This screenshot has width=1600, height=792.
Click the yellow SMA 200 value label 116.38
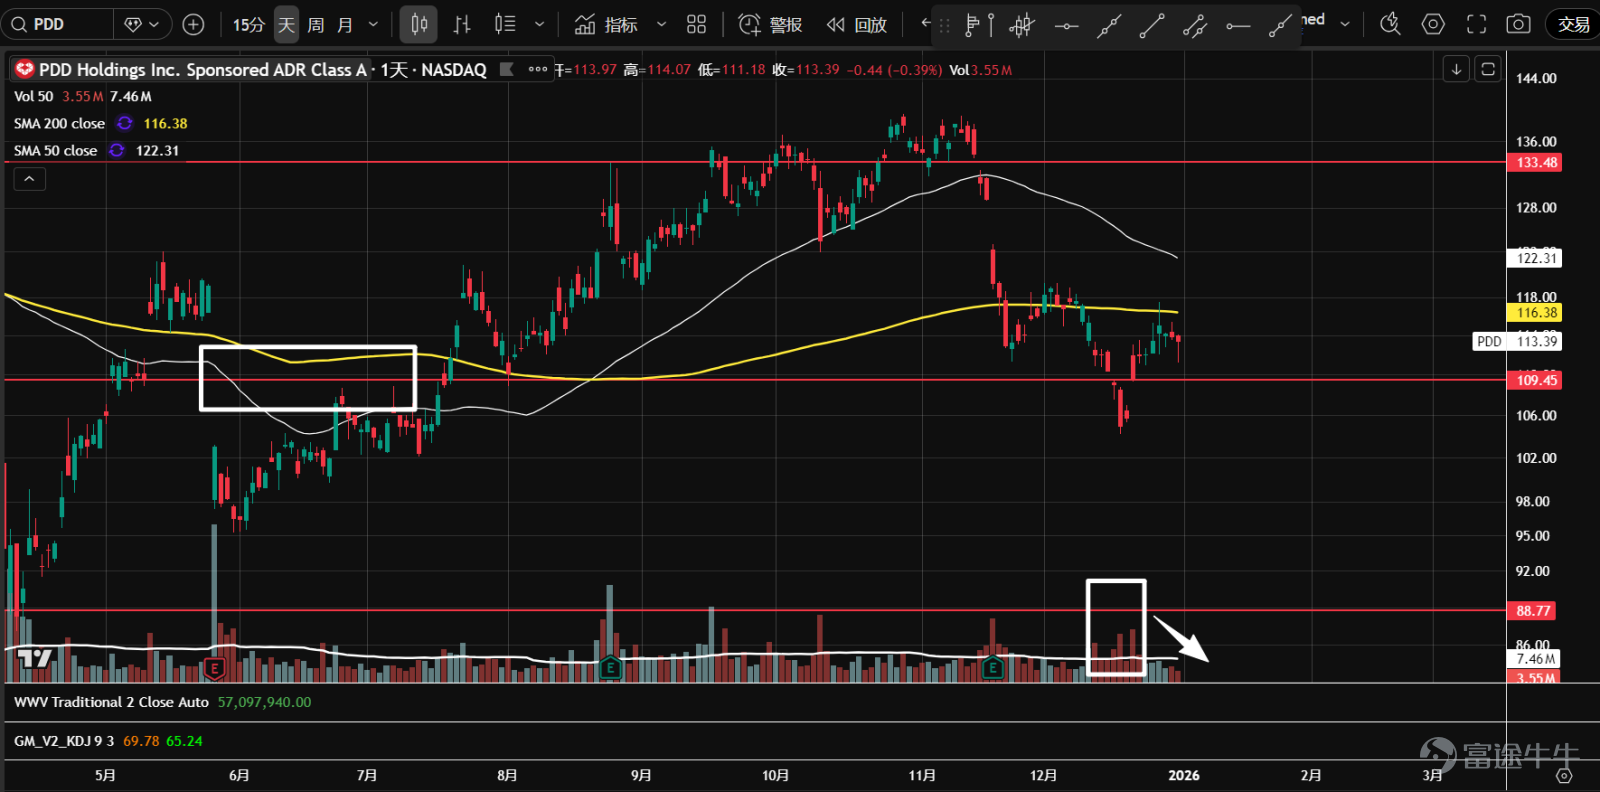1536,313
